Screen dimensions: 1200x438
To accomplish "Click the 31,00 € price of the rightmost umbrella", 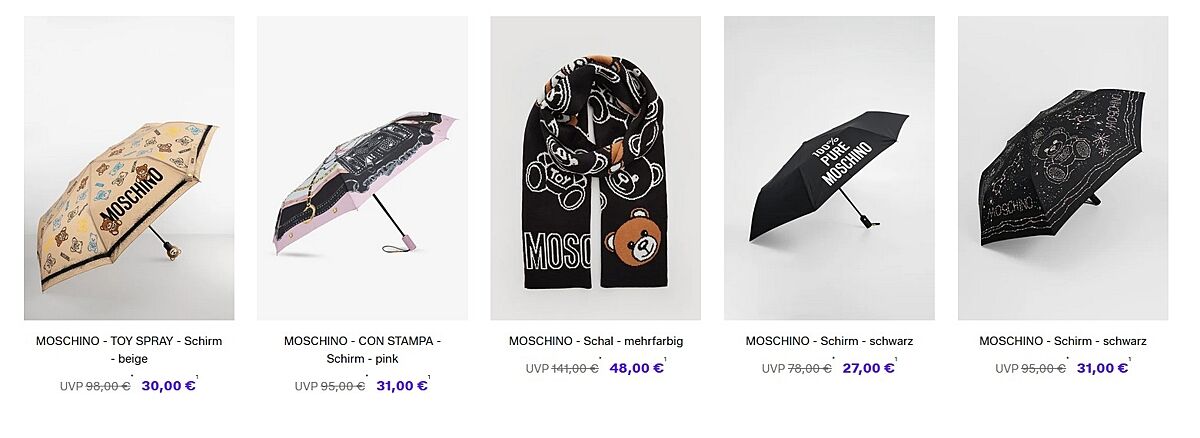I will (1102, 368).
